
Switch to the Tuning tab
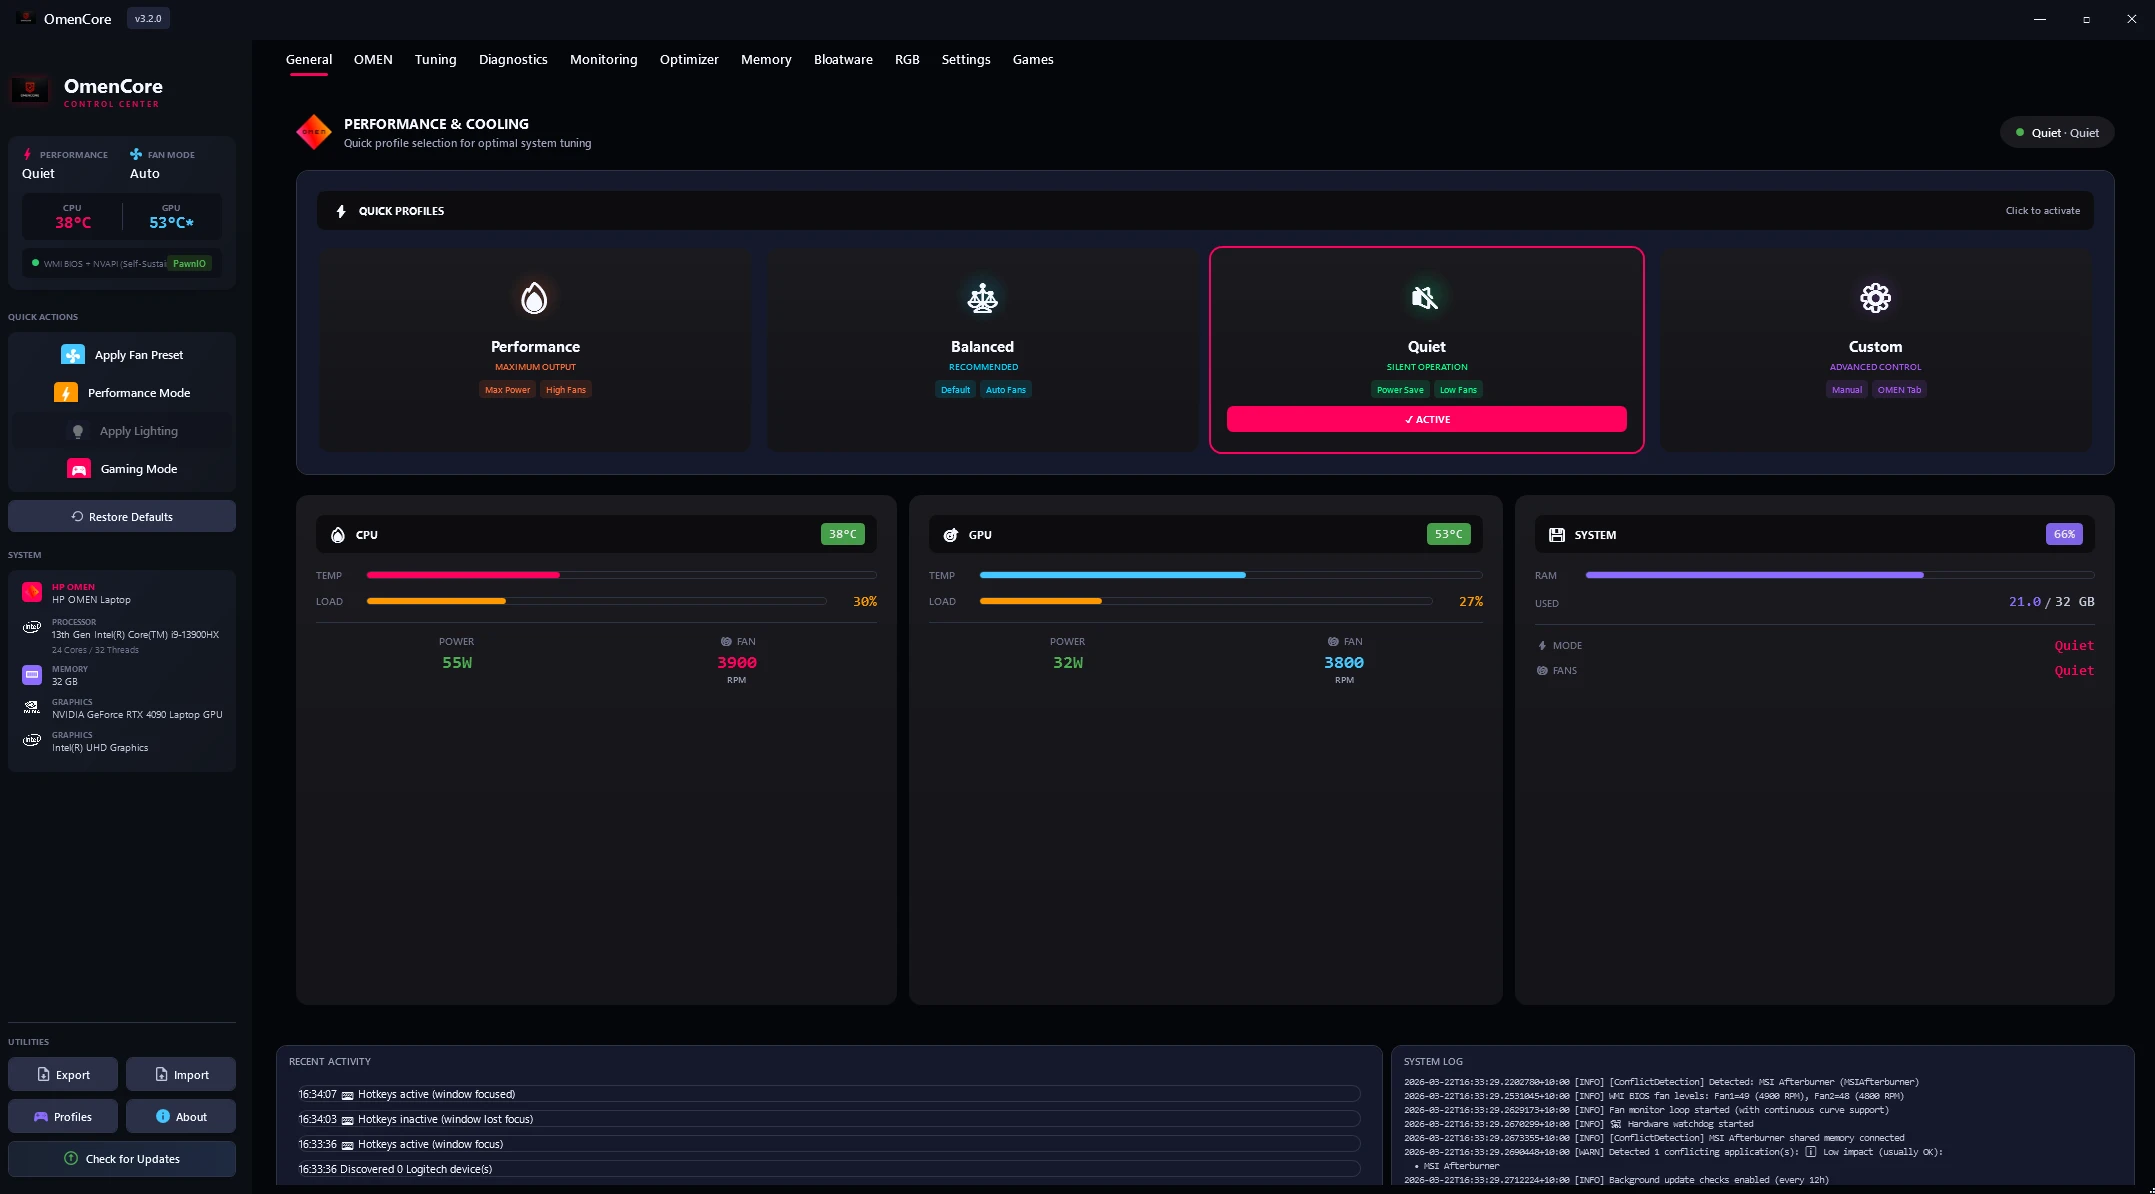click(x=435, y=60)
